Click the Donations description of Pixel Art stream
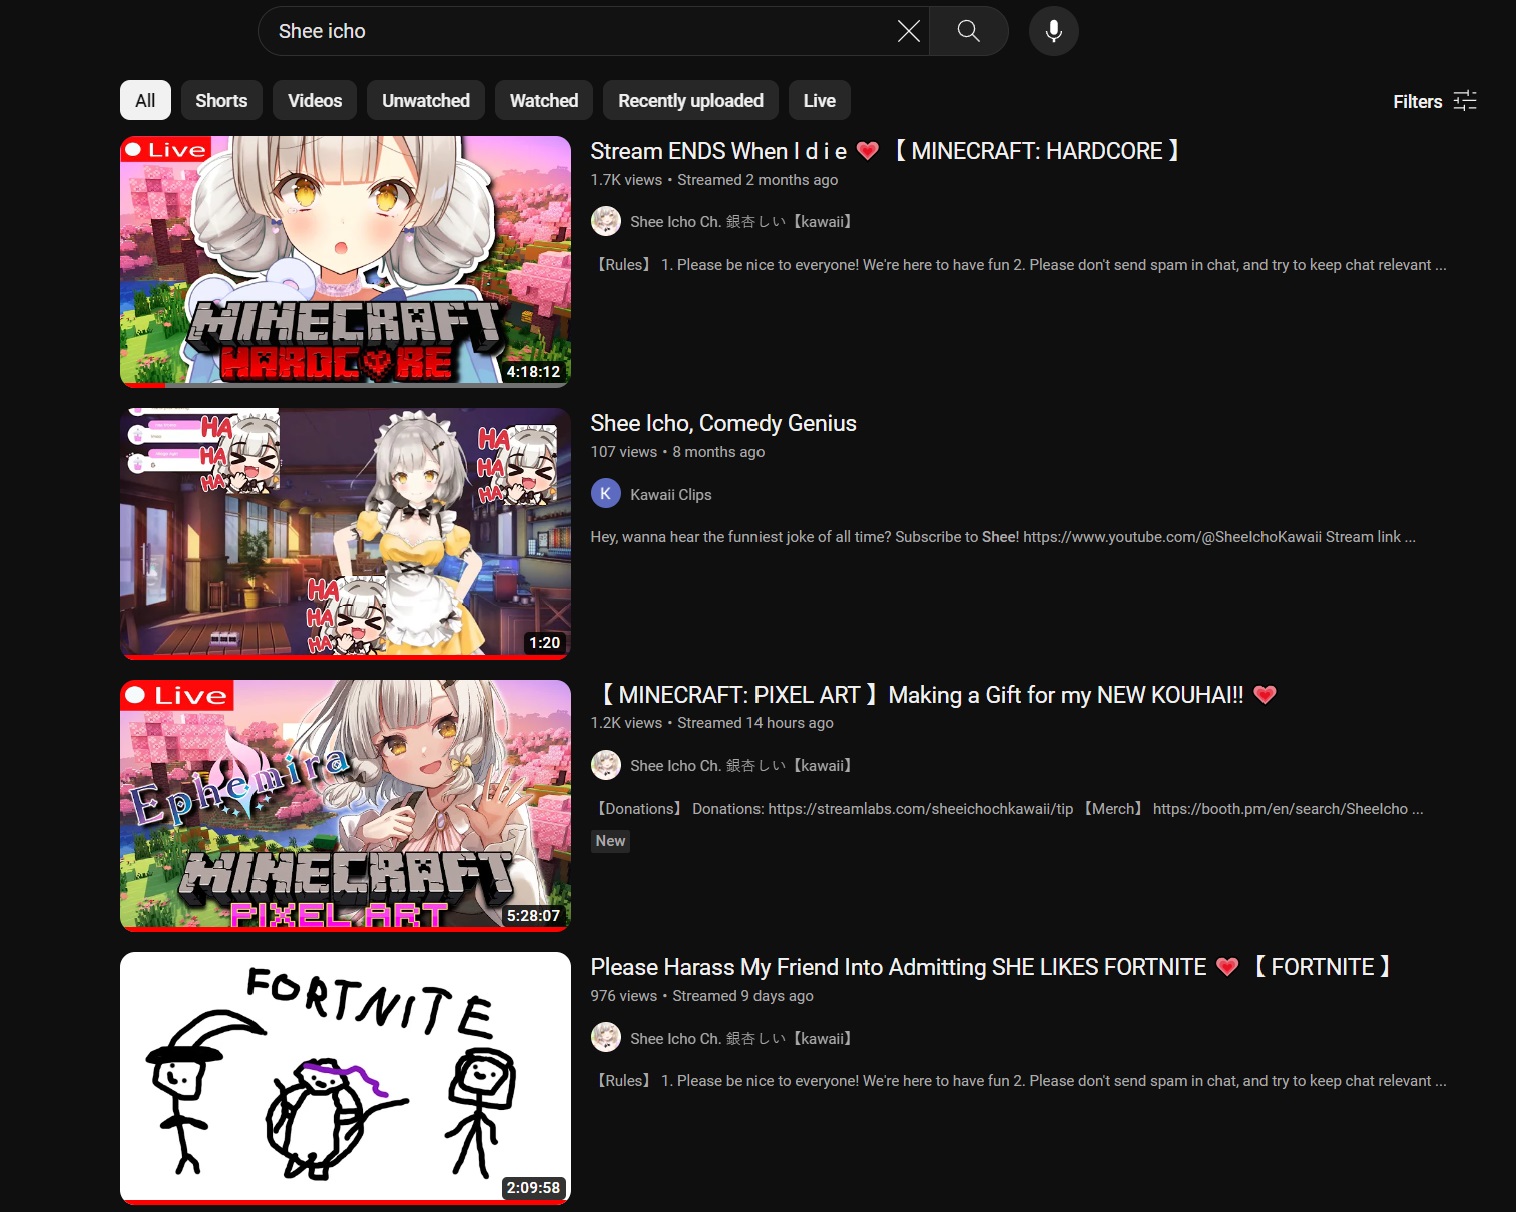 coord(1007,809)
